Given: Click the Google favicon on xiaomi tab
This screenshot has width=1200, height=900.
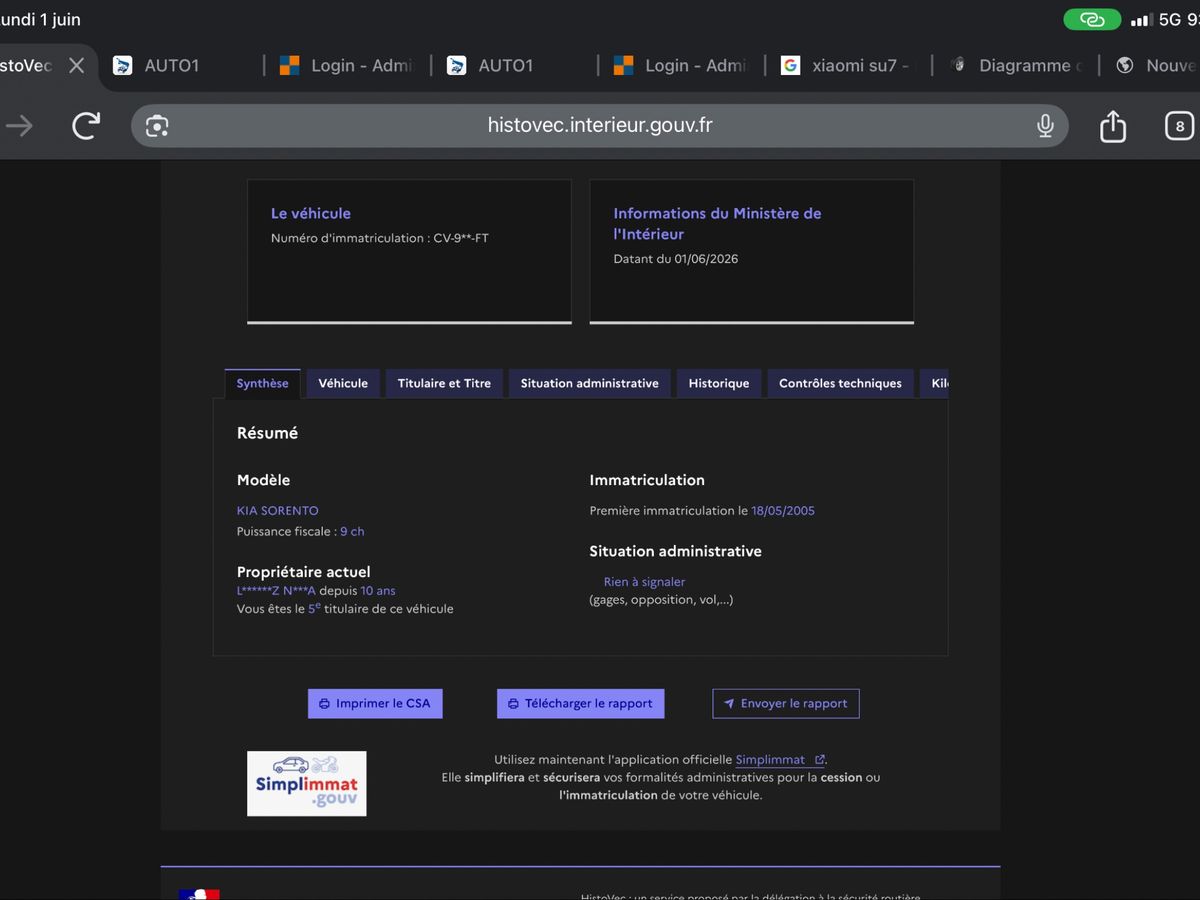Looking at the screenshot, I should click(x=790, y=66).
